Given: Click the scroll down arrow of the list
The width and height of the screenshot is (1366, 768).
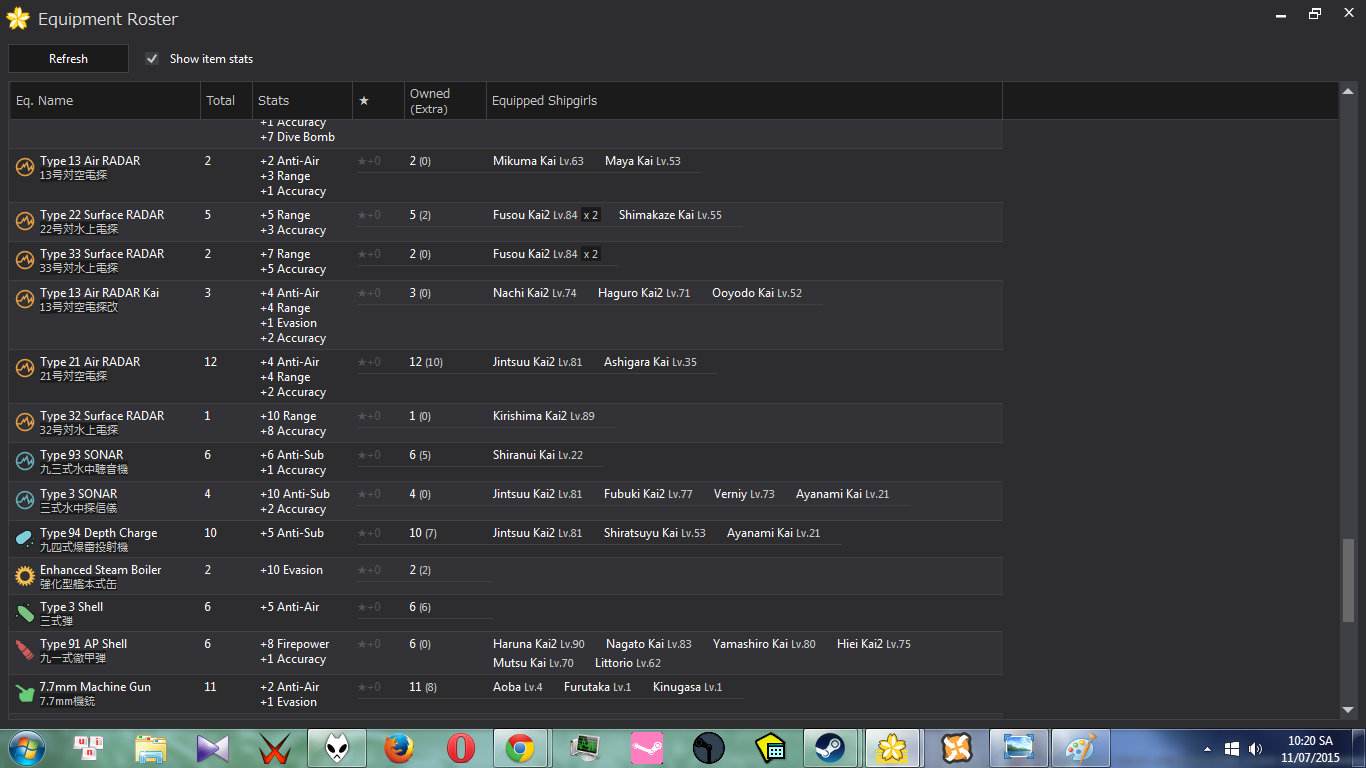Looking at the screenshot, I should 1348,709.
